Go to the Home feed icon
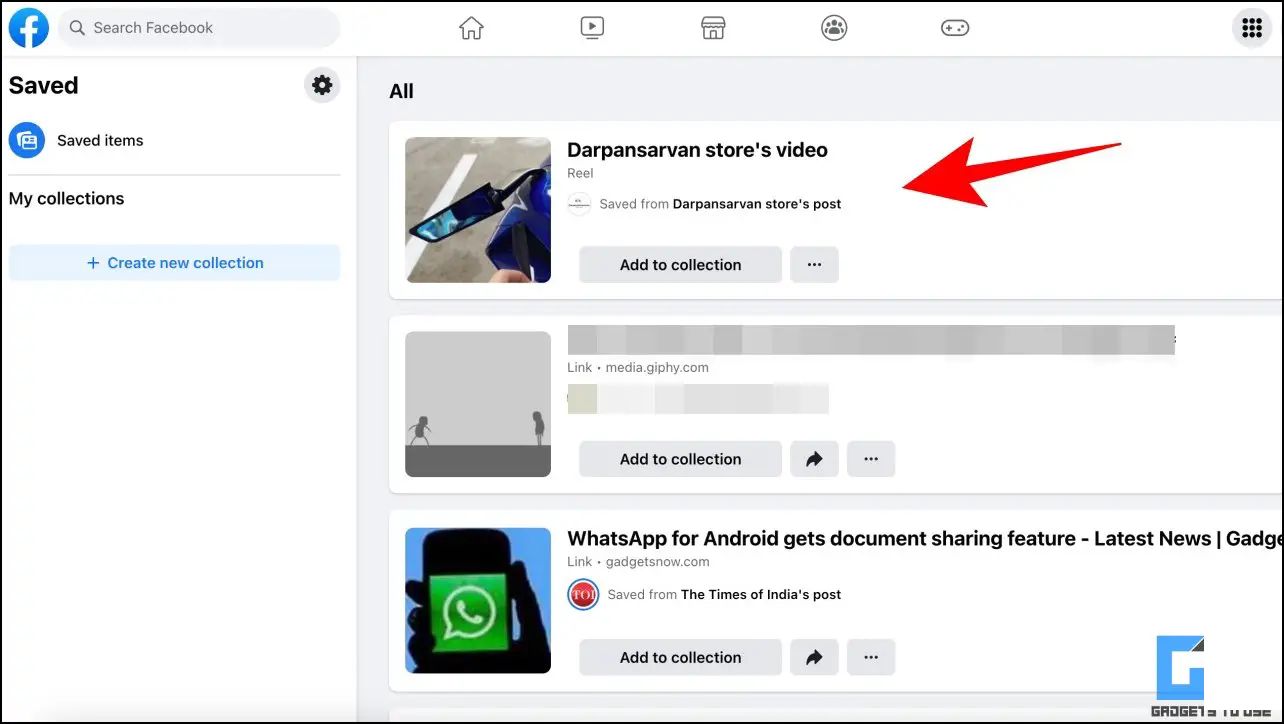 tap(471, 28)
